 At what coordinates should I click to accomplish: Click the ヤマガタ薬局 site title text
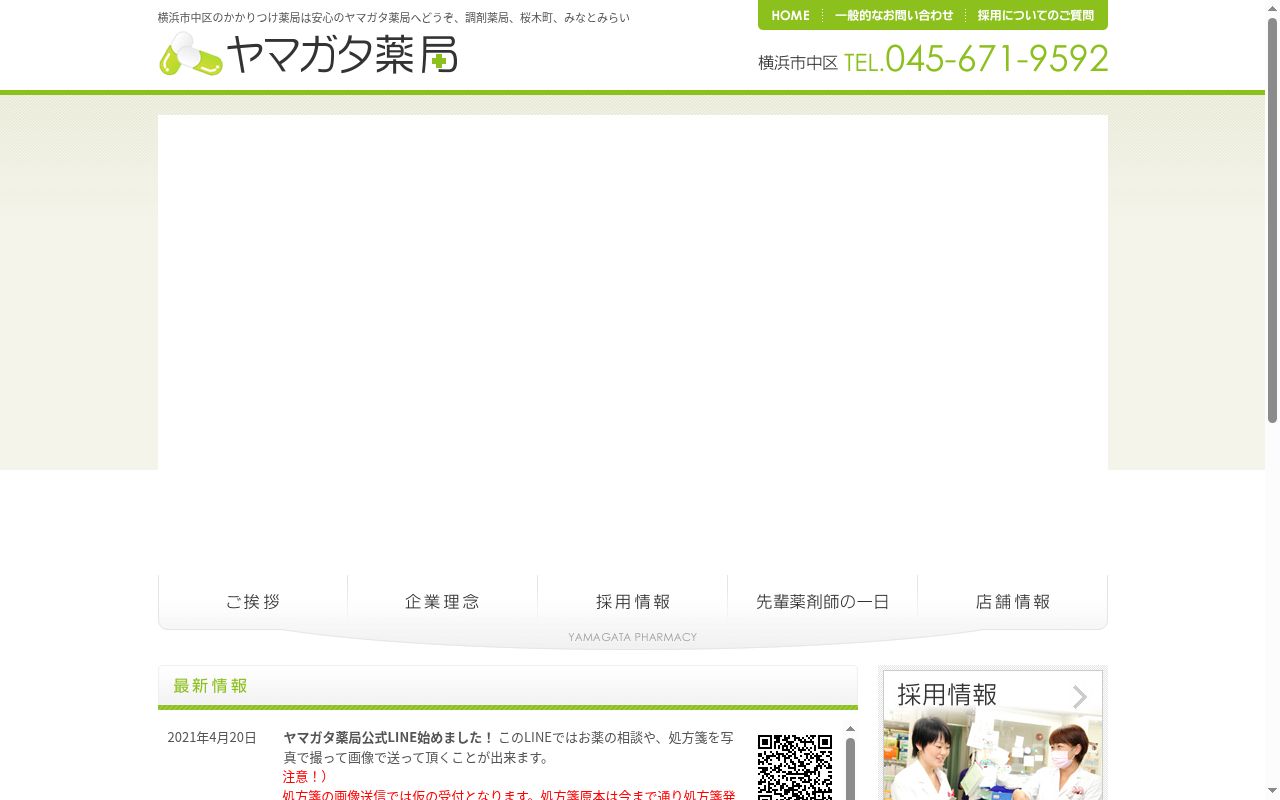(342, 54)
